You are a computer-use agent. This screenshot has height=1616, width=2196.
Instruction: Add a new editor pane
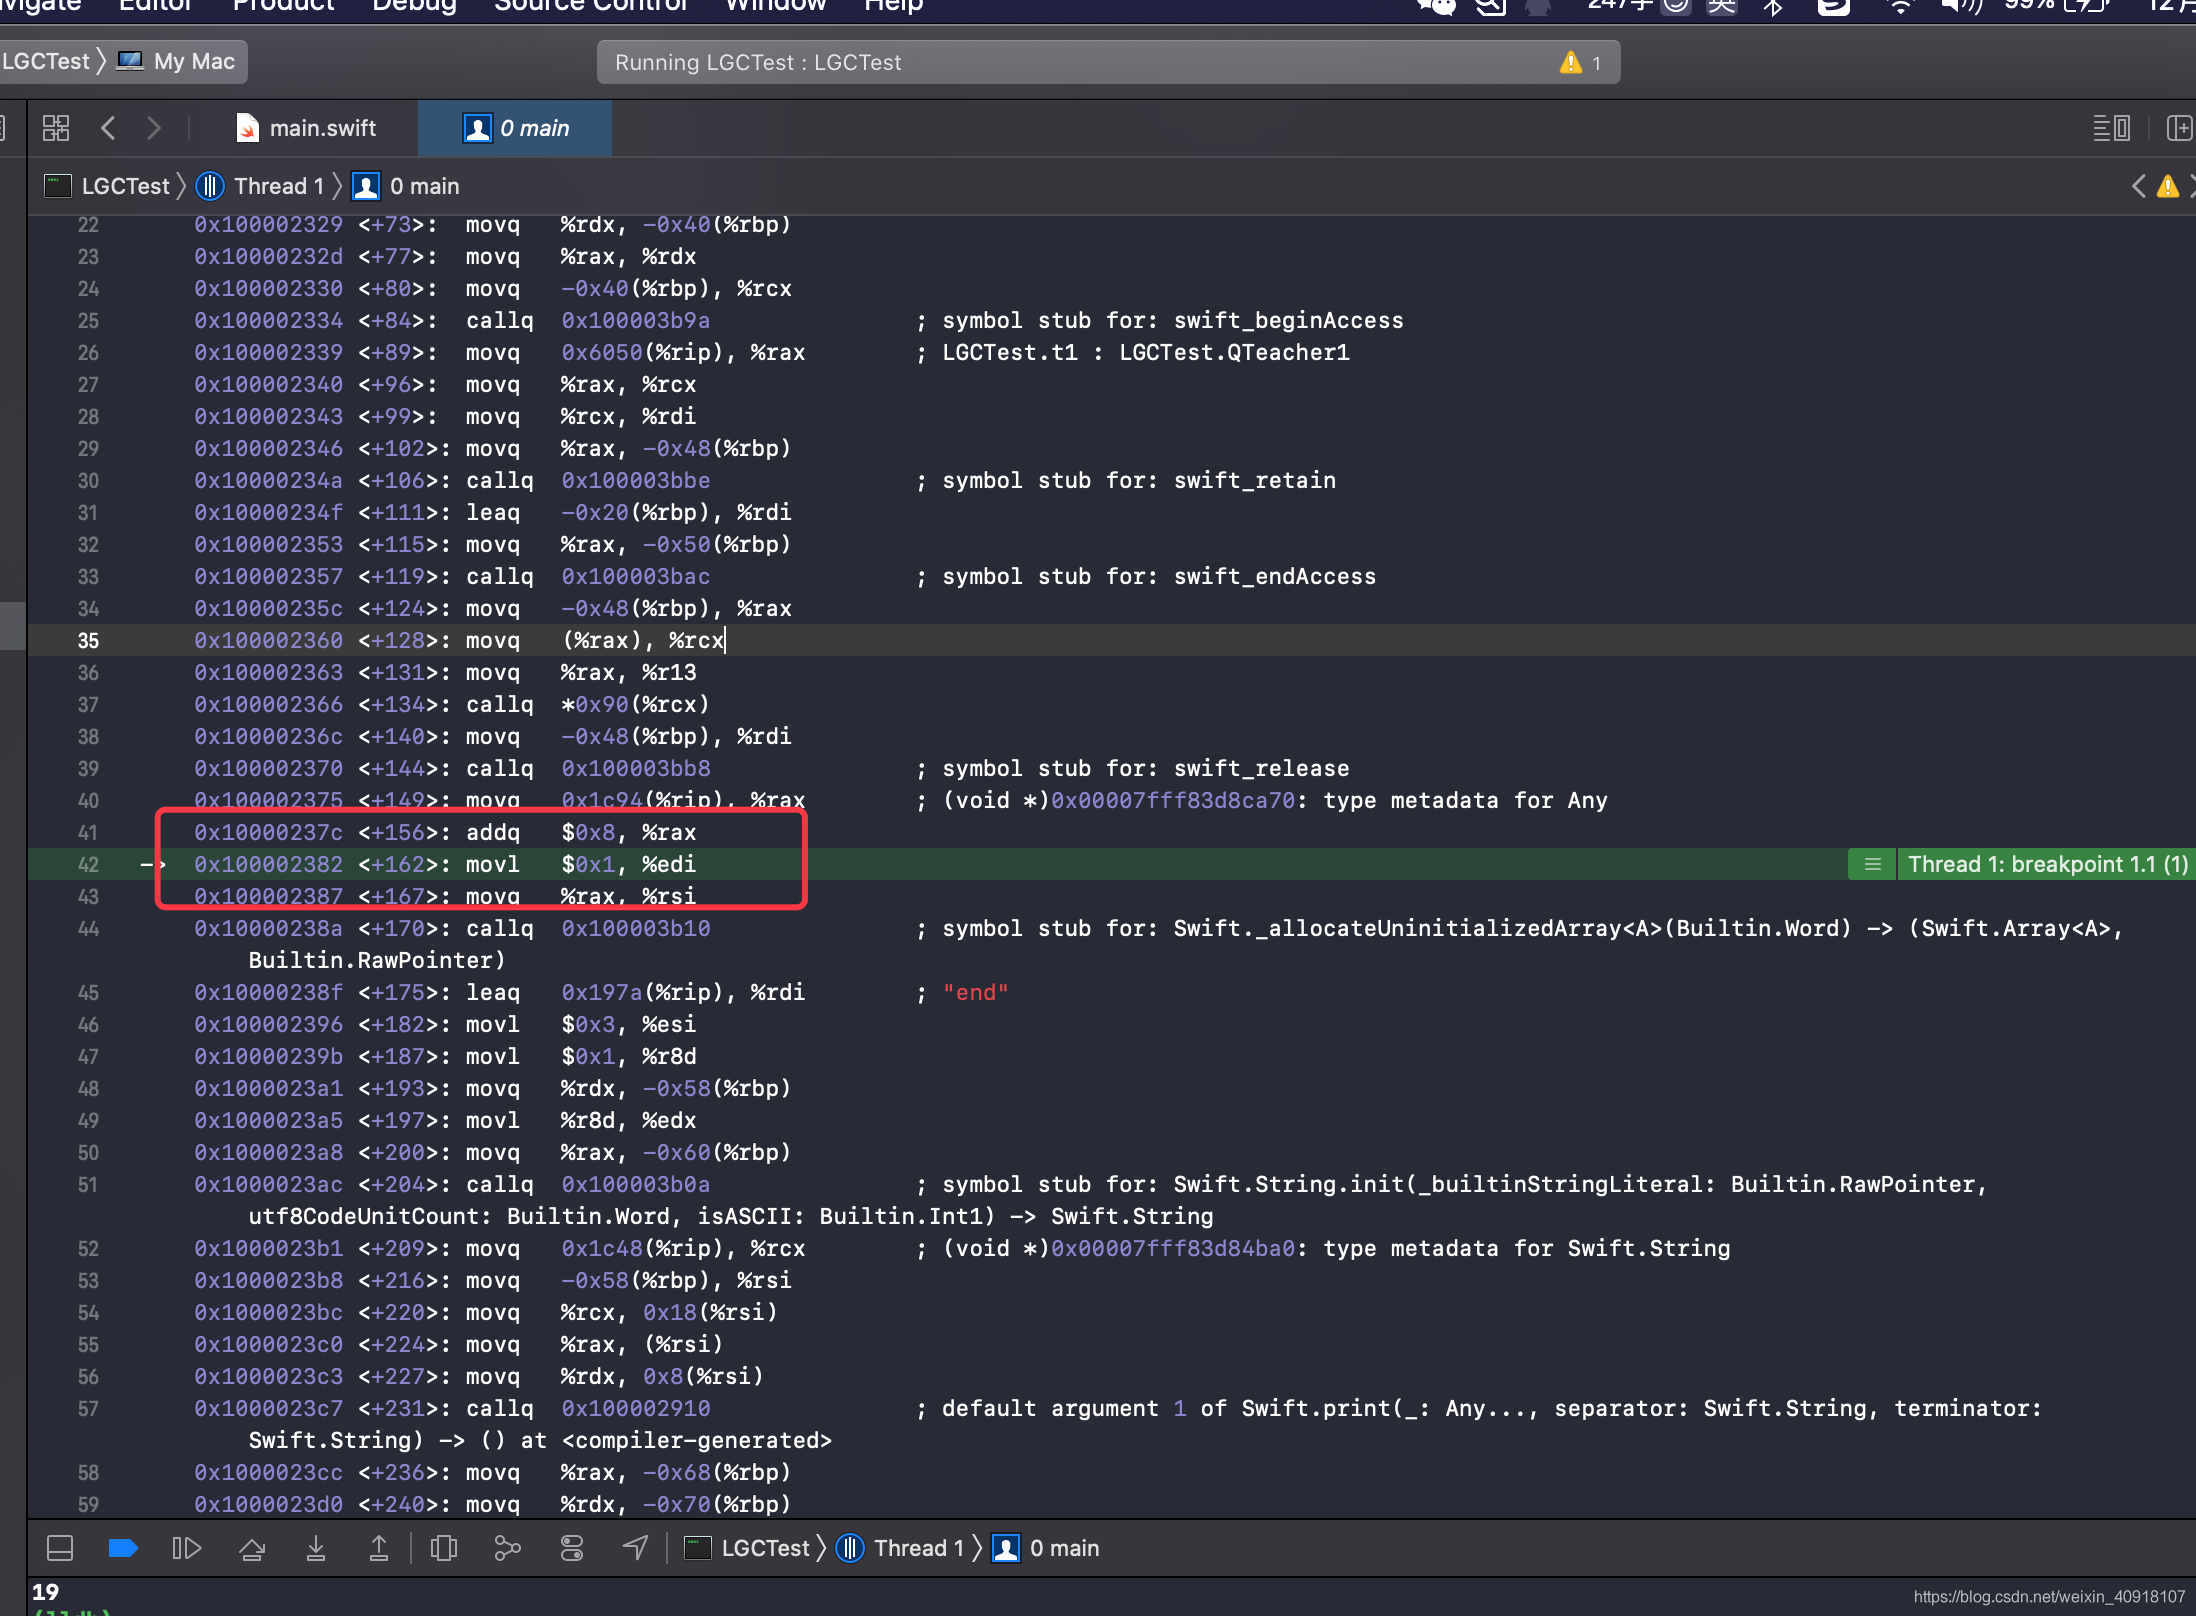coord(2178,128)
